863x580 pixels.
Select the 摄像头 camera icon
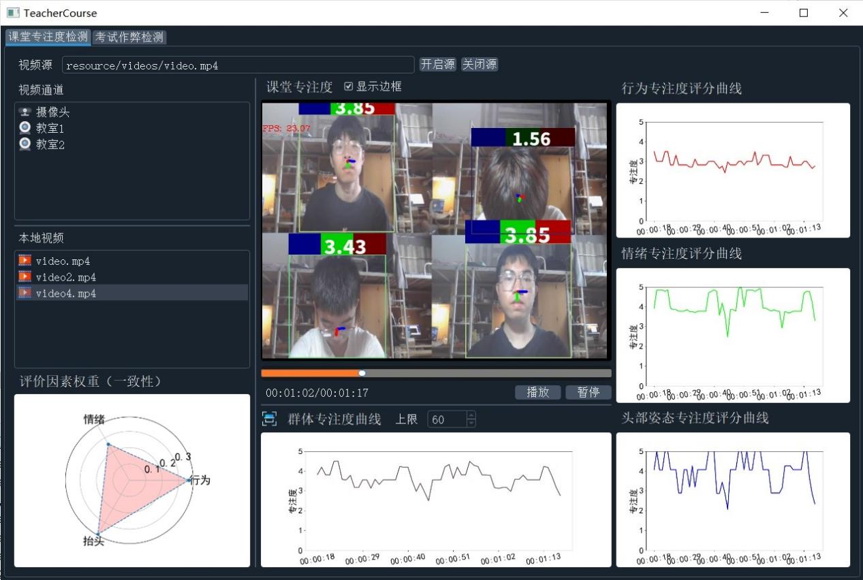pos(25,112)
